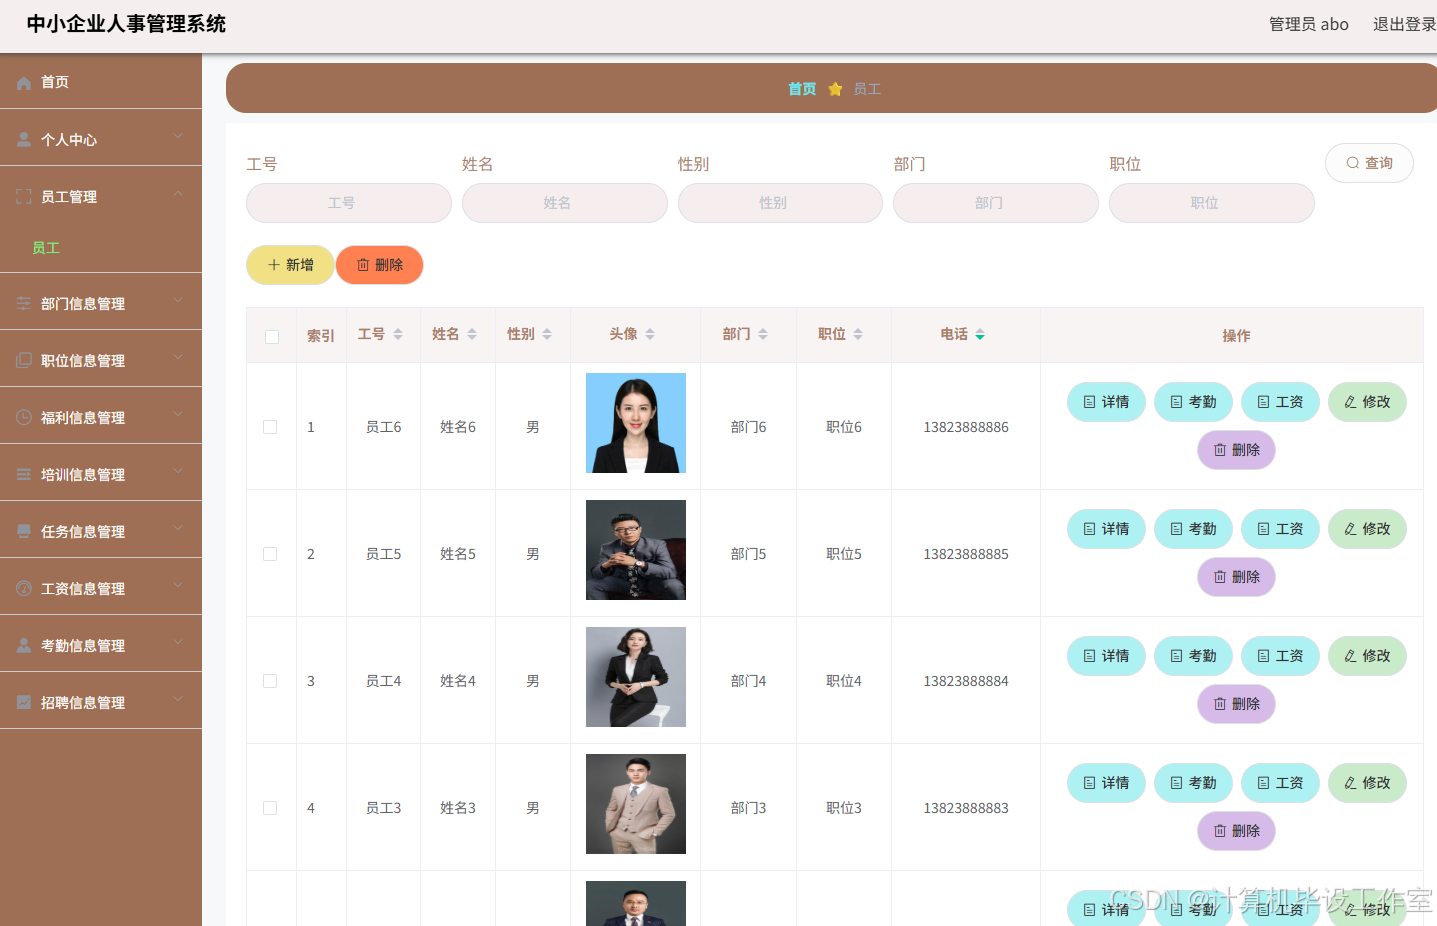Focus the 职位 search field
This screenshot has width=1437, height=926.
click(x=1212, y=203)
